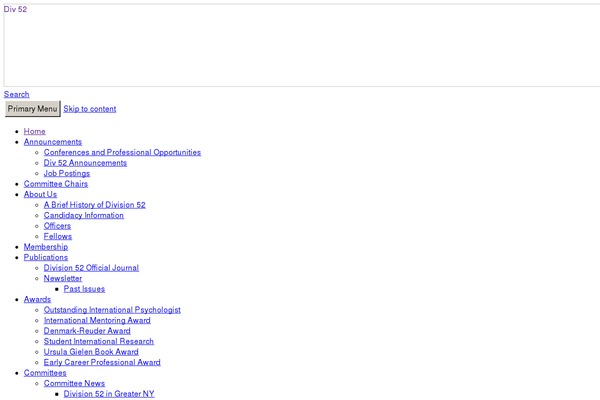
Task: Open the Announcements menu link
Action: [x=53, y=142]
